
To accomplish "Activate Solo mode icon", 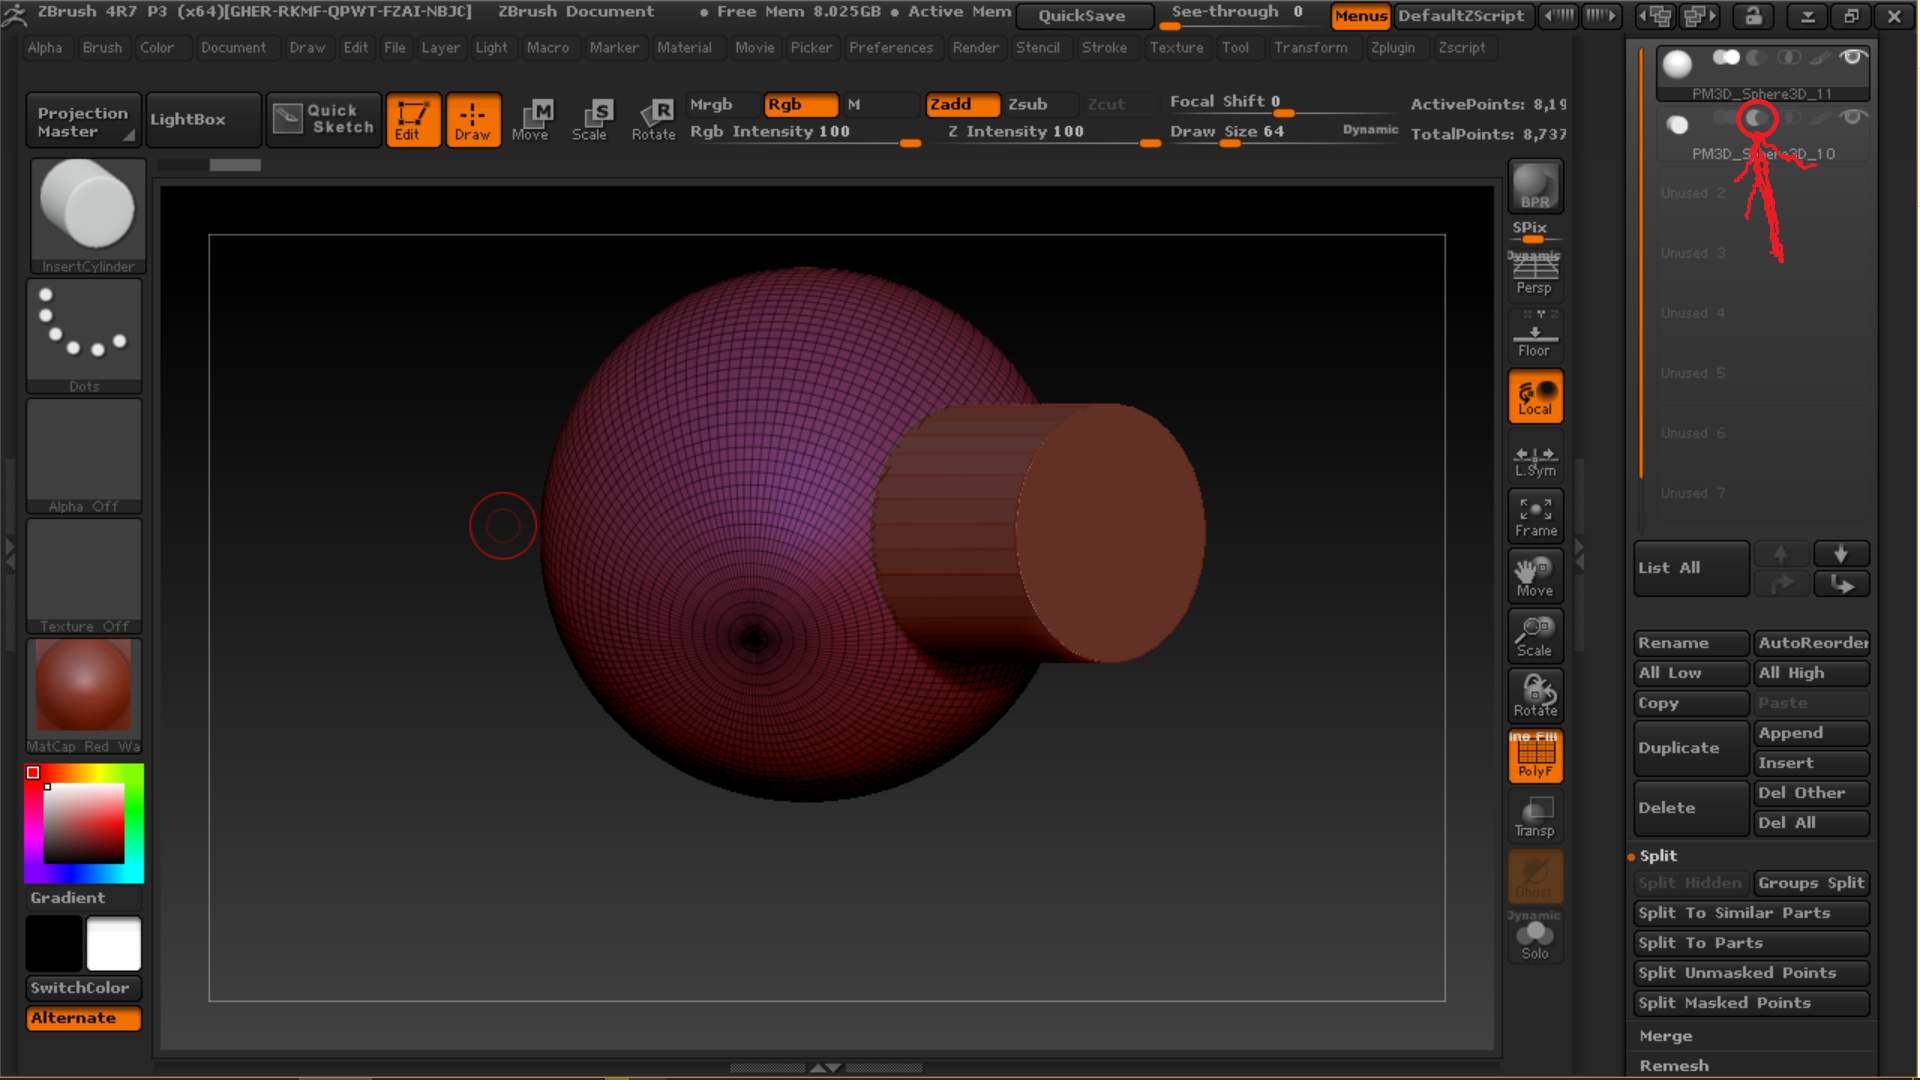I will tap(1535, 939).
